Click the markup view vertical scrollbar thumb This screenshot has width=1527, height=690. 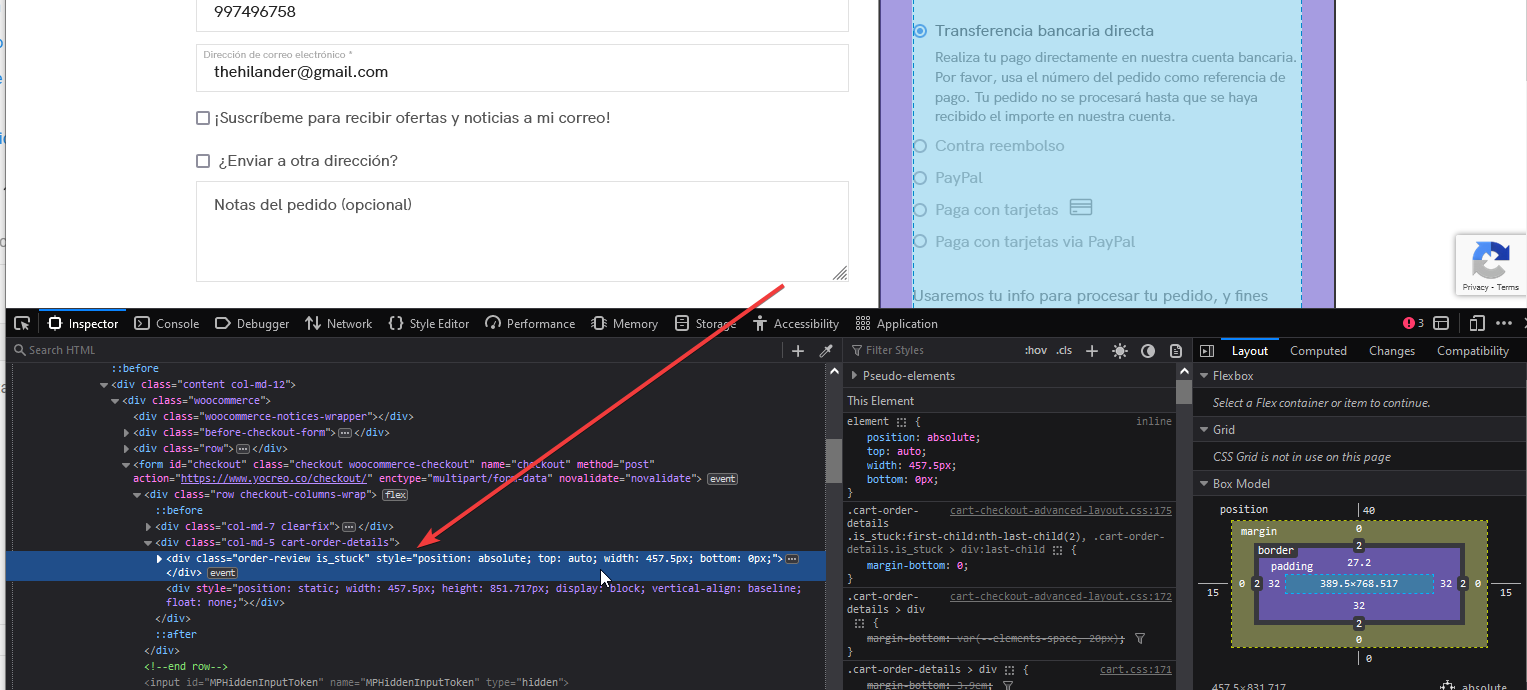click(833, 461)
